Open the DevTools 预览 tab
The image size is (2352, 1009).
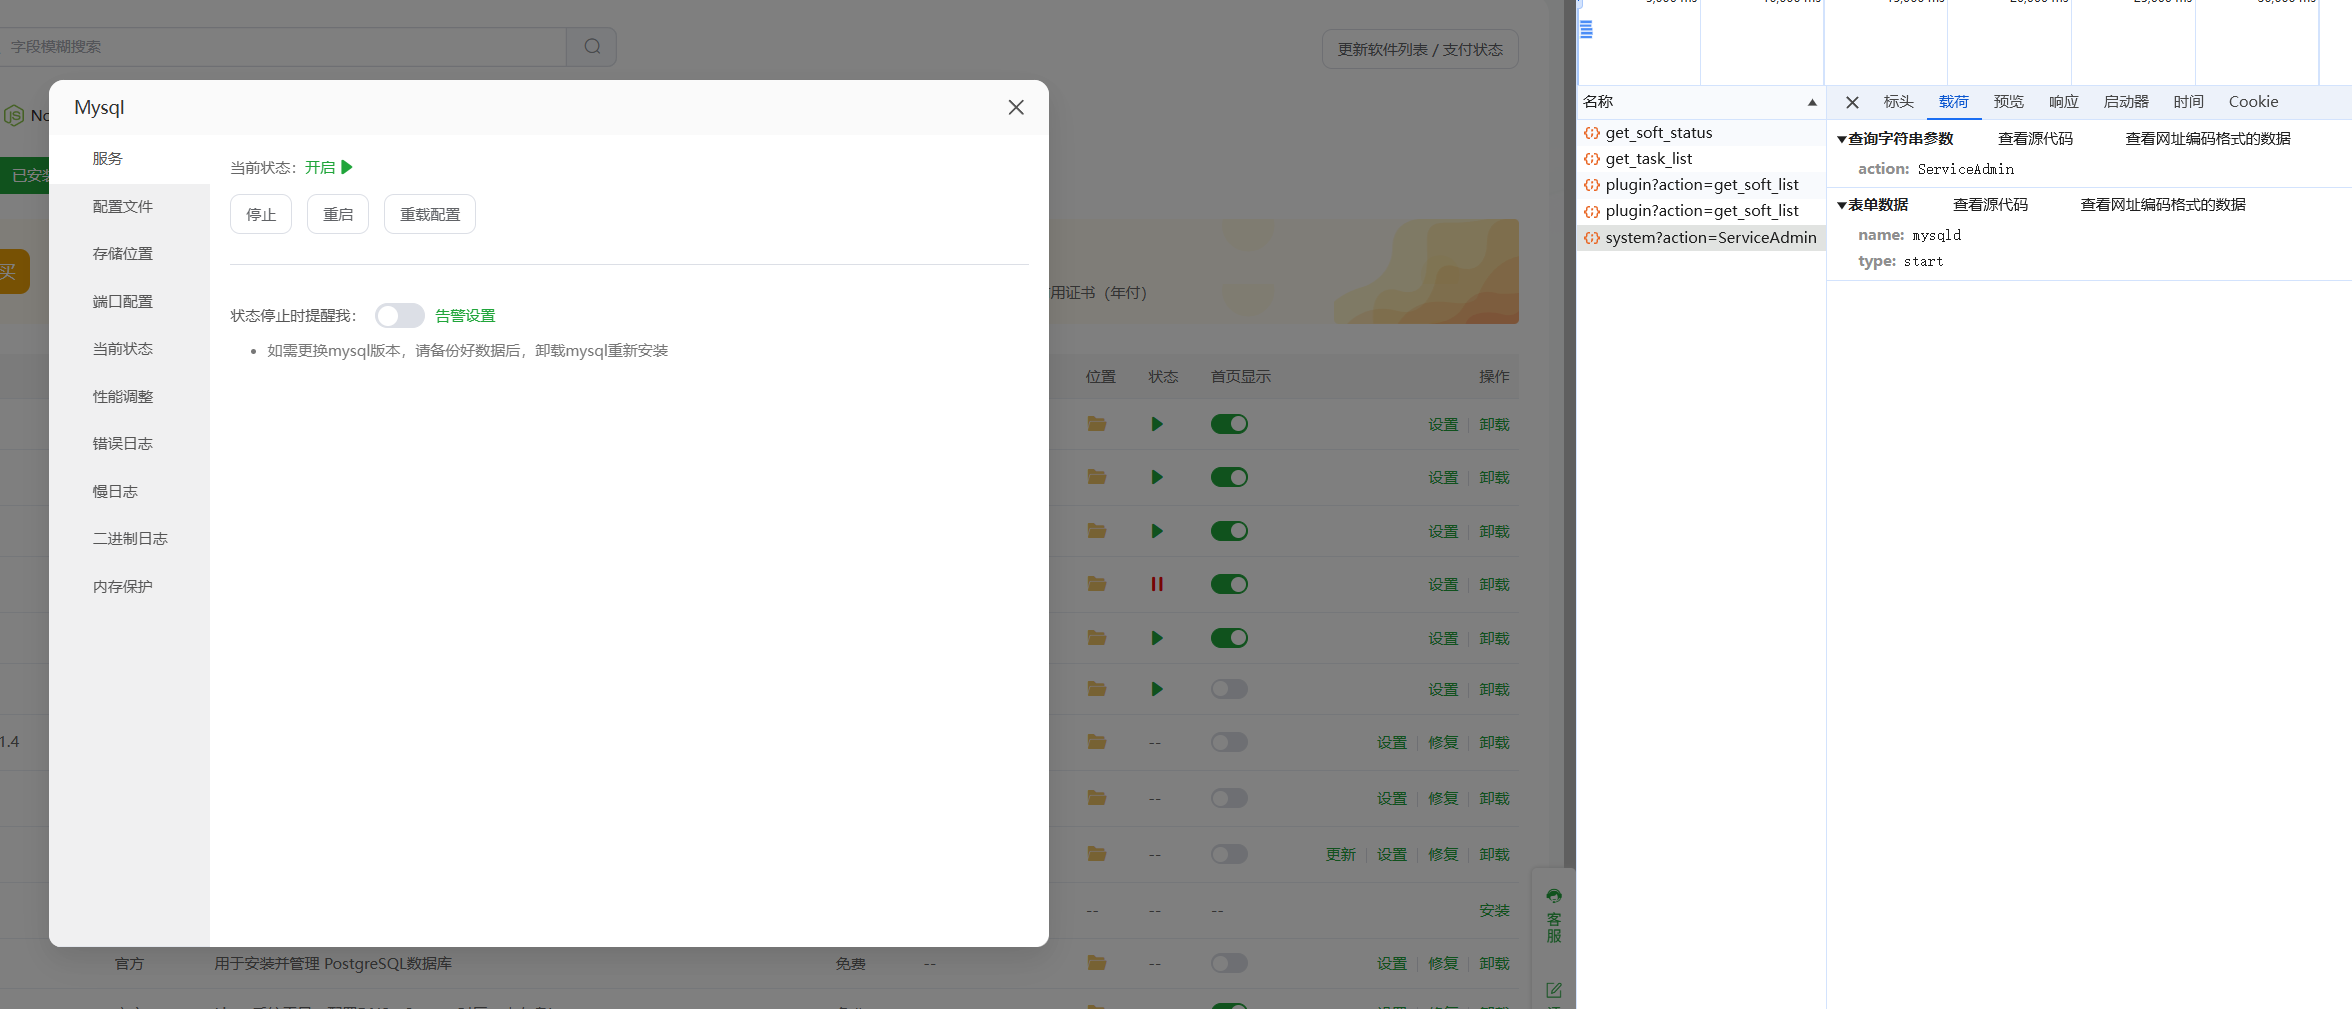point(2008,102)
